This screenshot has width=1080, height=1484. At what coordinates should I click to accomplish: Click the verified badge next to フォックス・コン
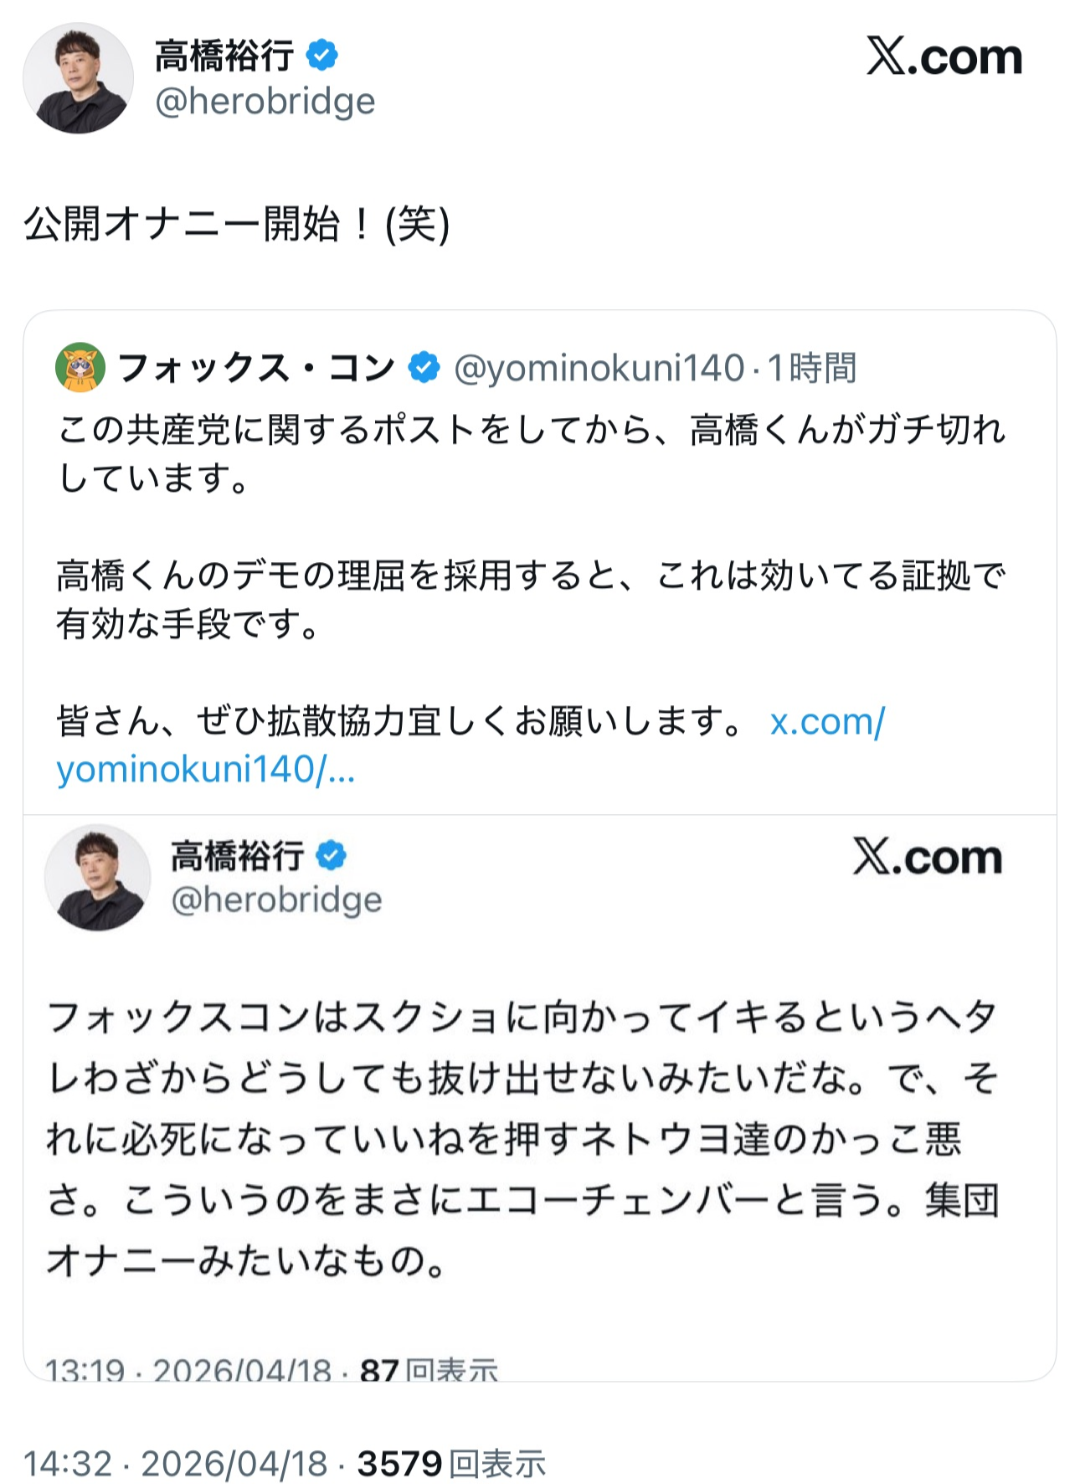[x=424, y=368]
